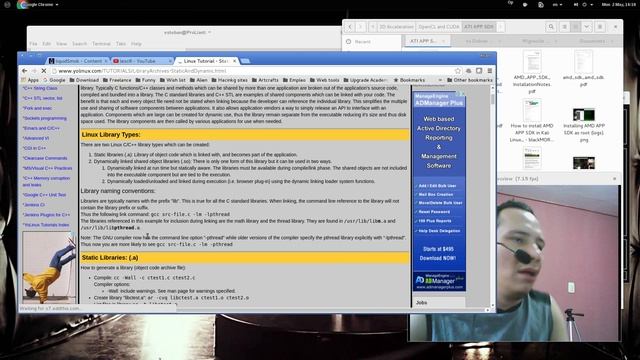Click the extension icon right of the star
The height and width of the screenshot is (360, 640).
469,71
